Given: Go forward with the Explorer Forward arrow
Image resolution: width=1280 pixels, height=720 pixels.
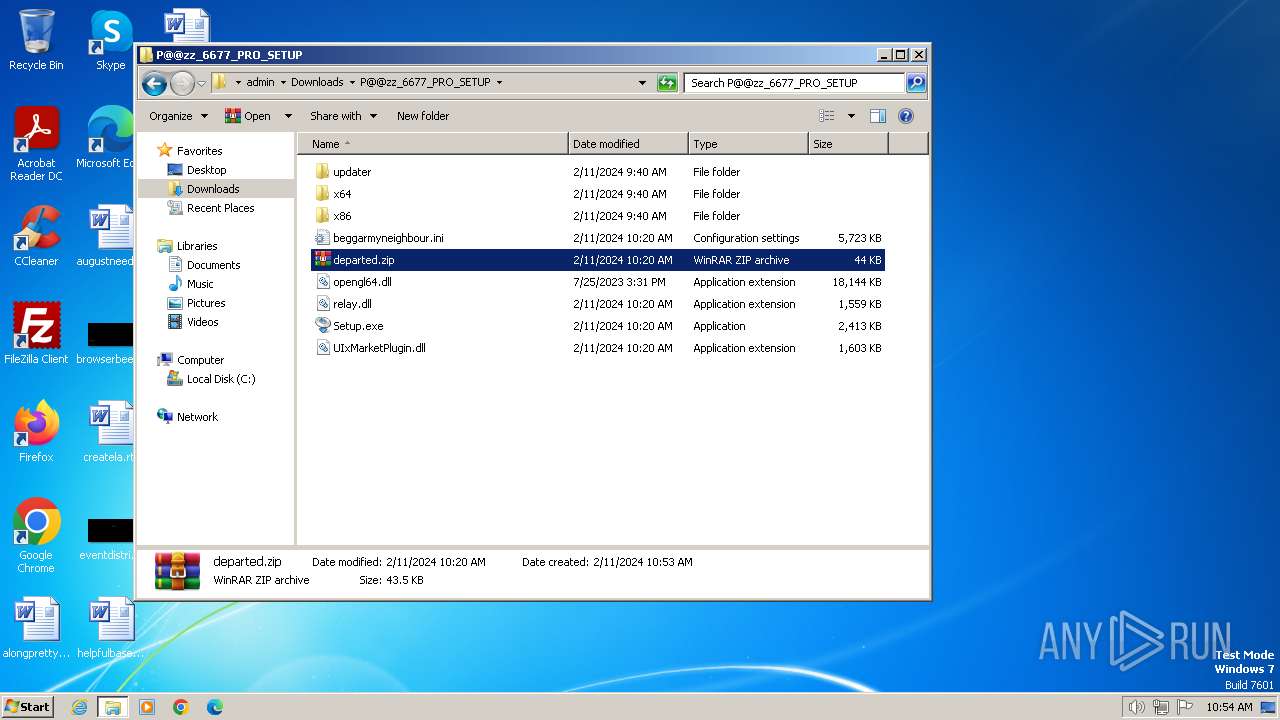Looking at the screenshot, I should click(x=182, y=83).
